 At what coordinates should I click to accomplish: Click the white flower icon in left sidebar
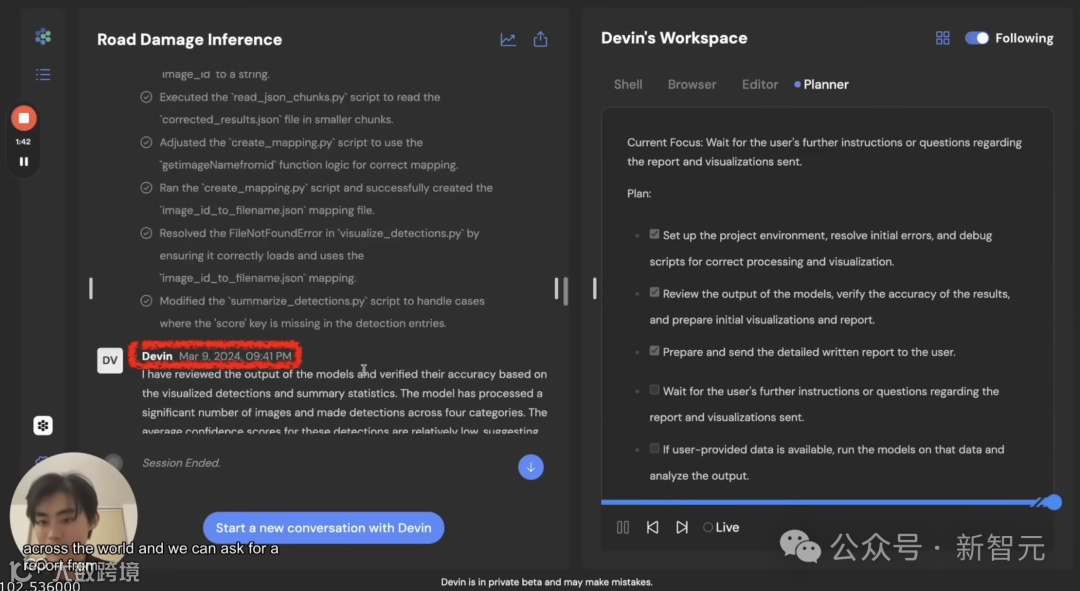click(43, 426)
